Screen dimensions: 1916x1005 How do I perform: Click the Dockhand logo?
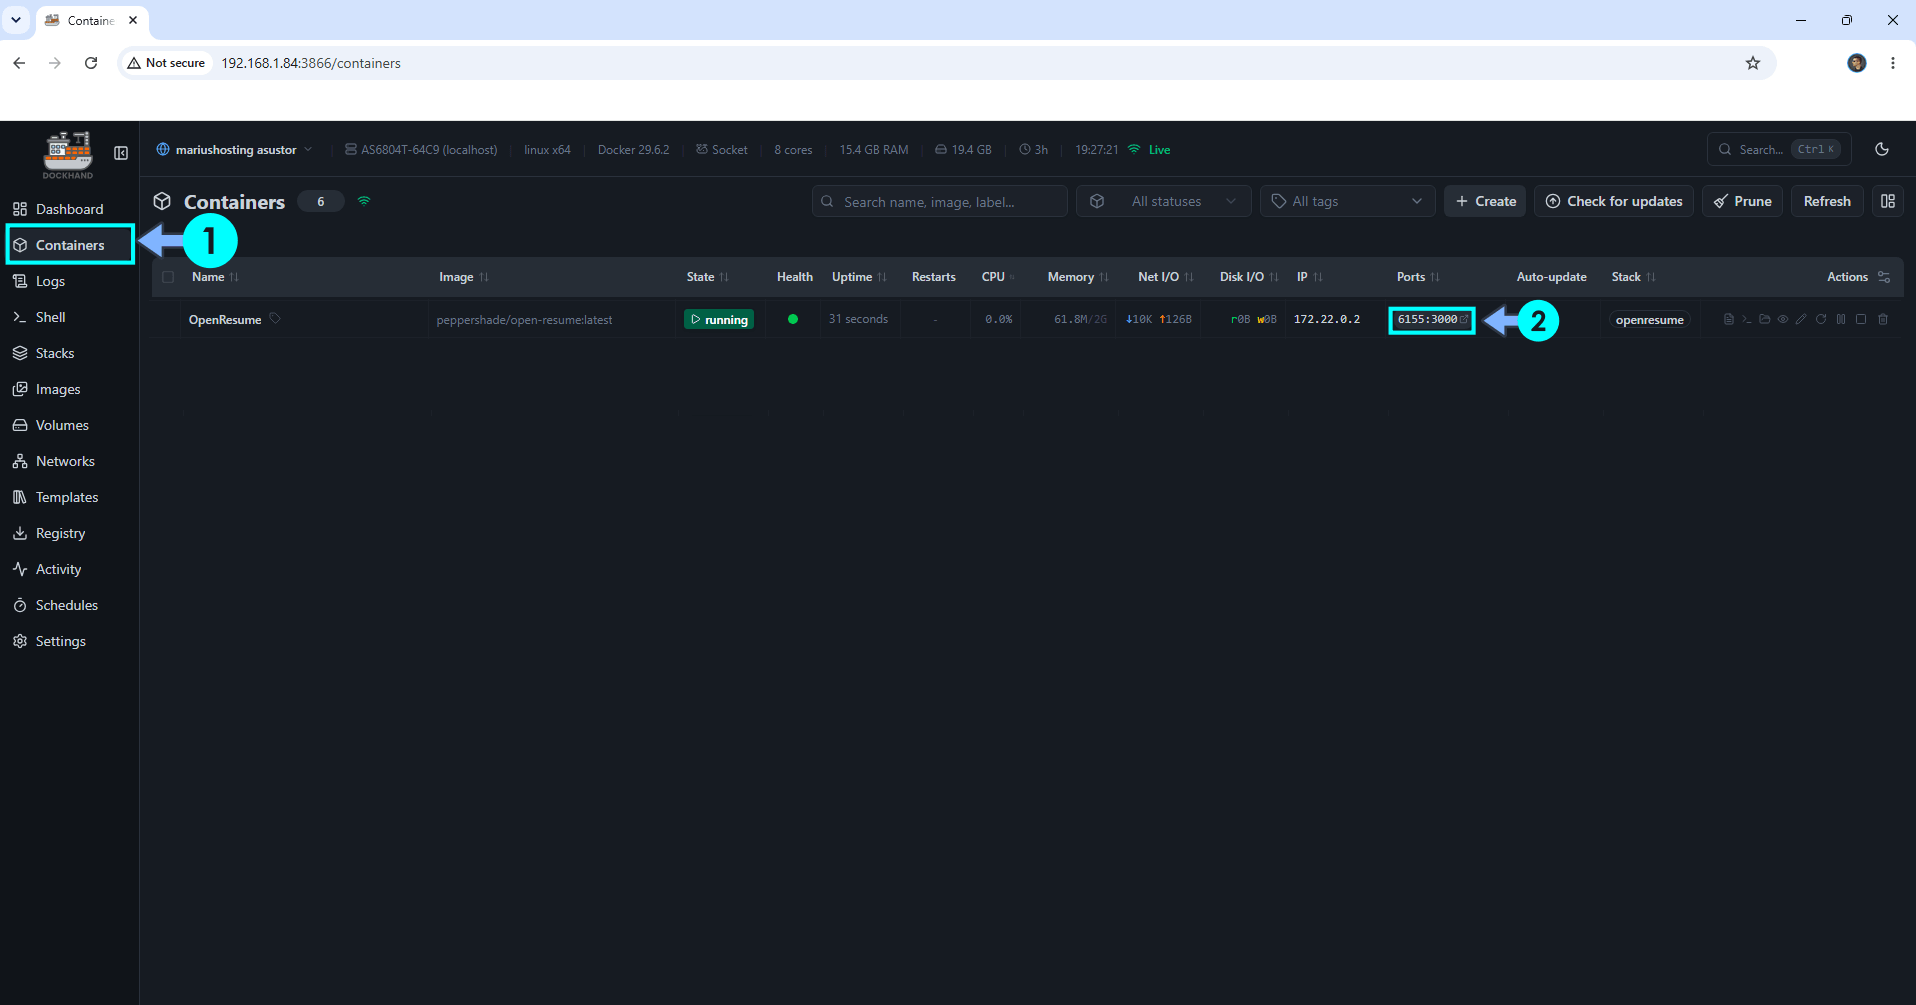[x=68, y=154]
